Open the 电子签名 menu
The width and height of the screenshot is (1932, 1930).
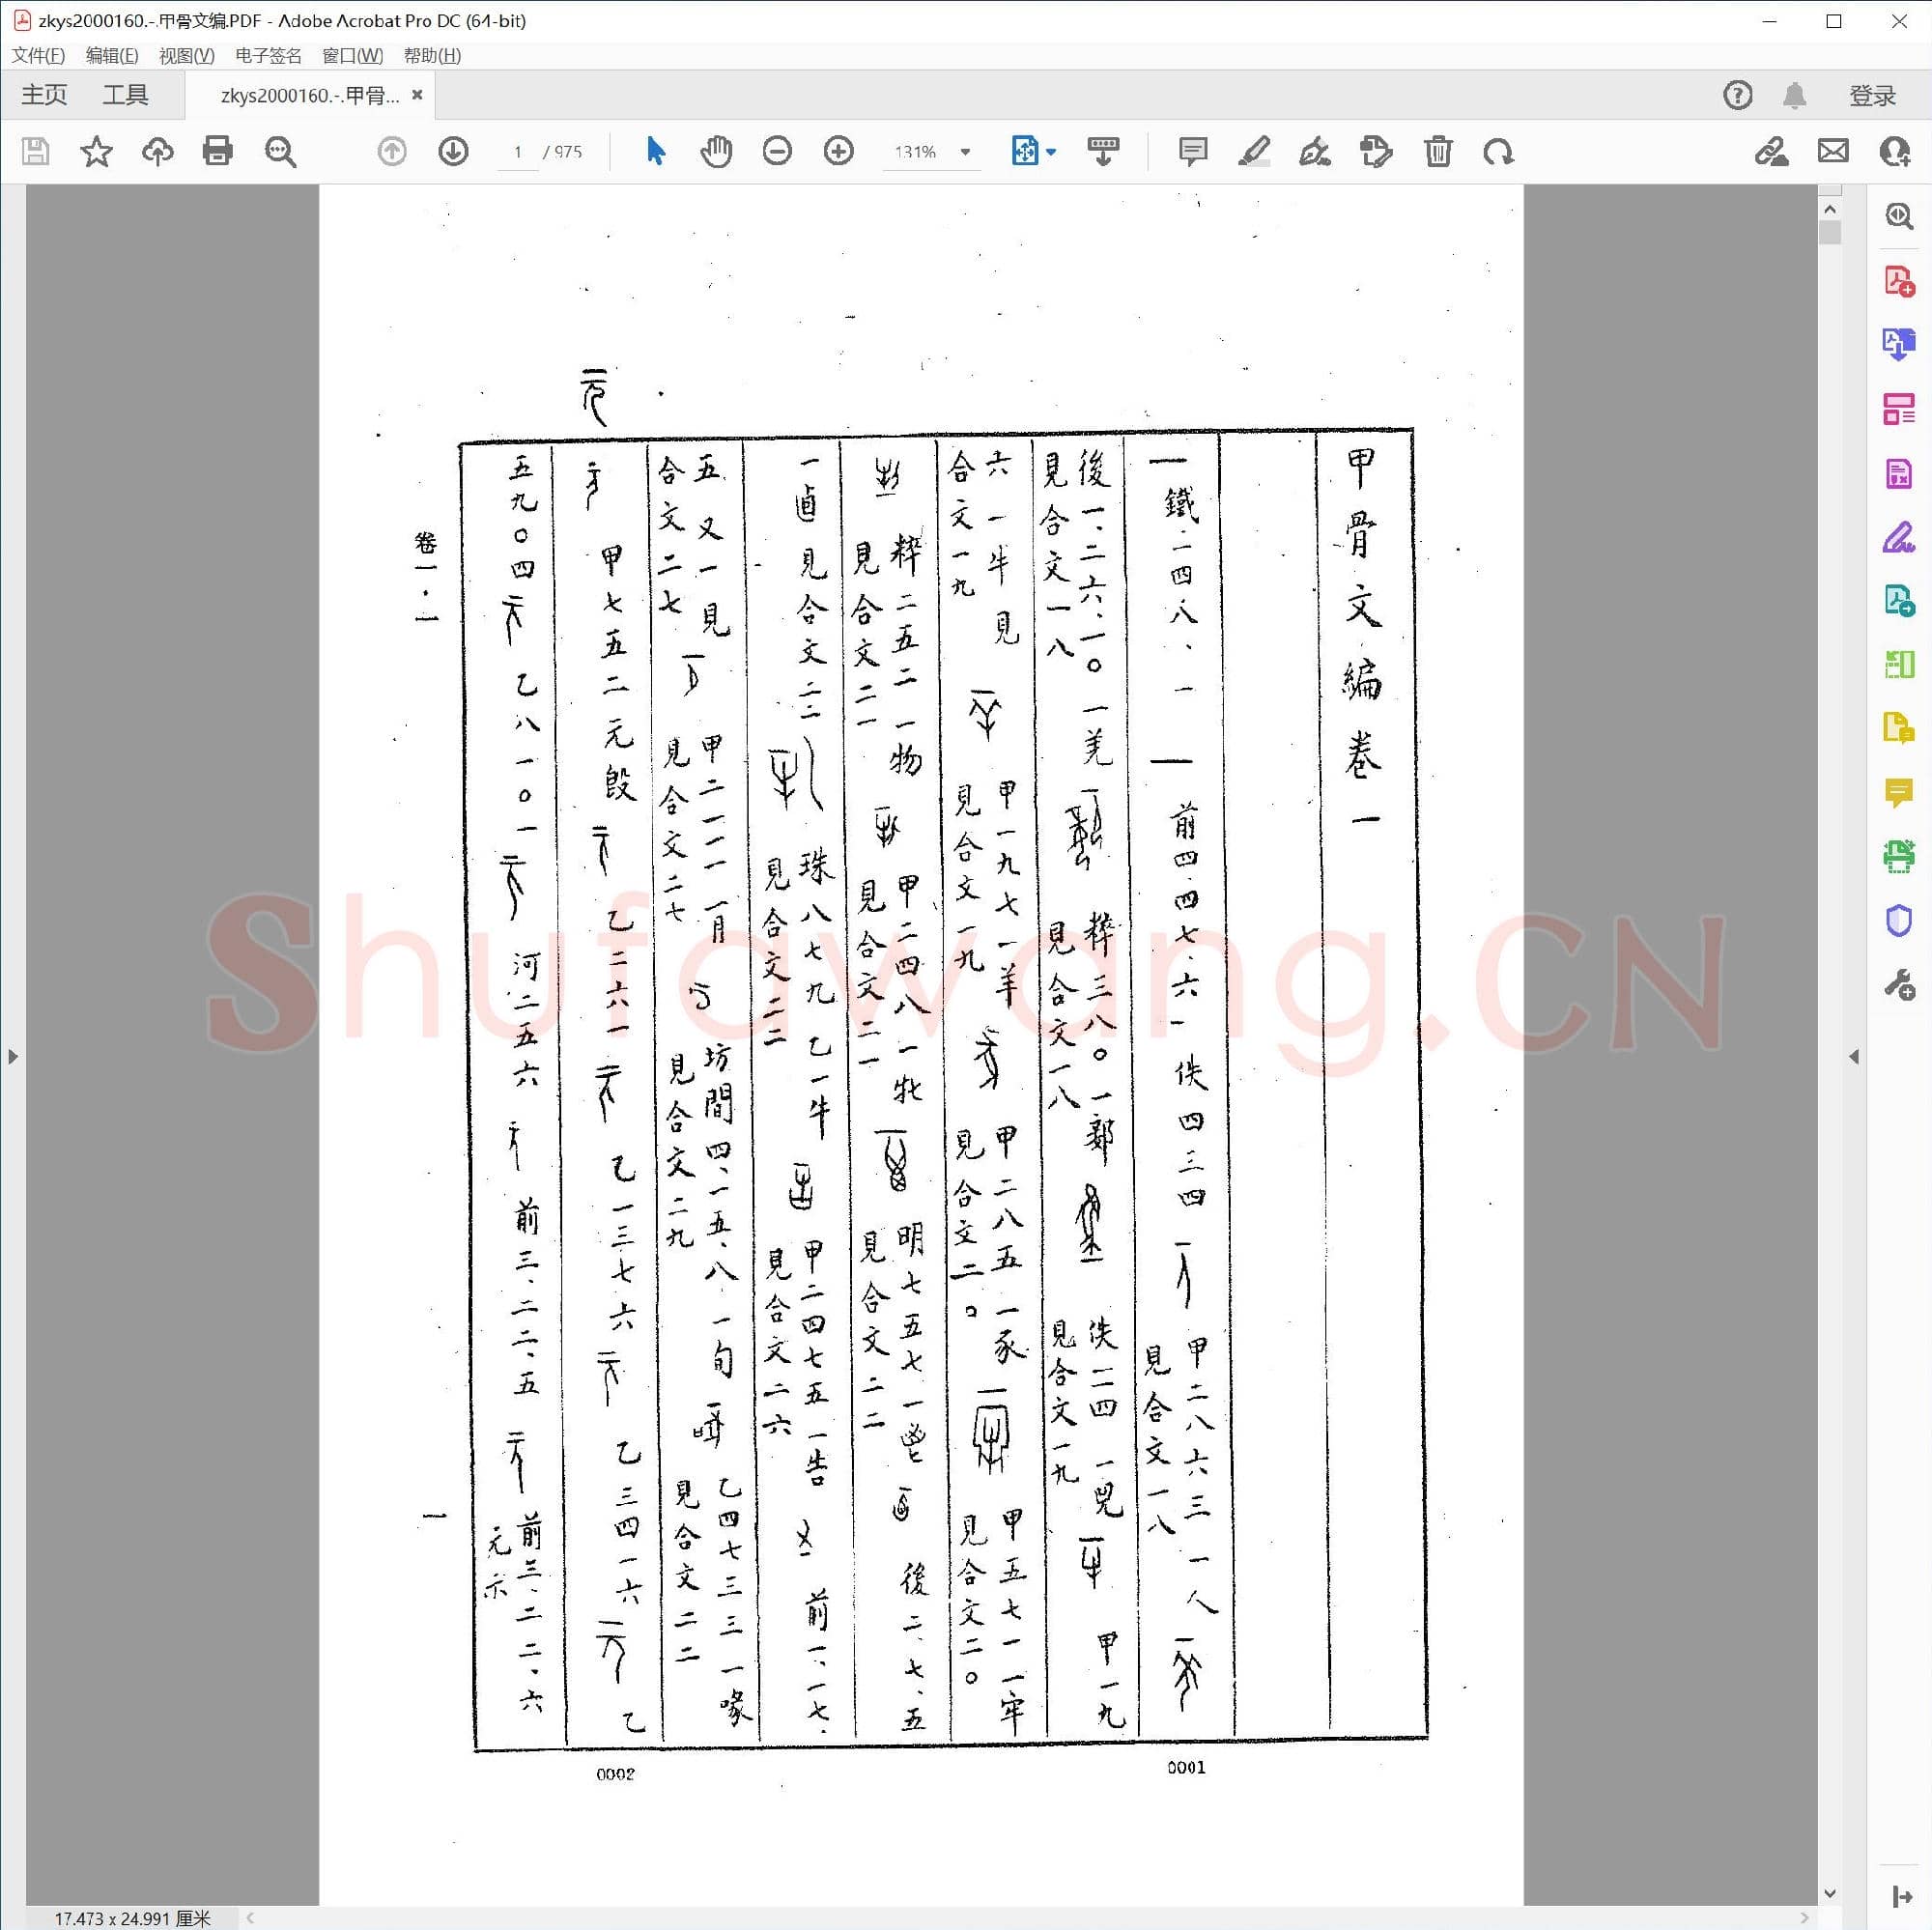click(268, 55)
